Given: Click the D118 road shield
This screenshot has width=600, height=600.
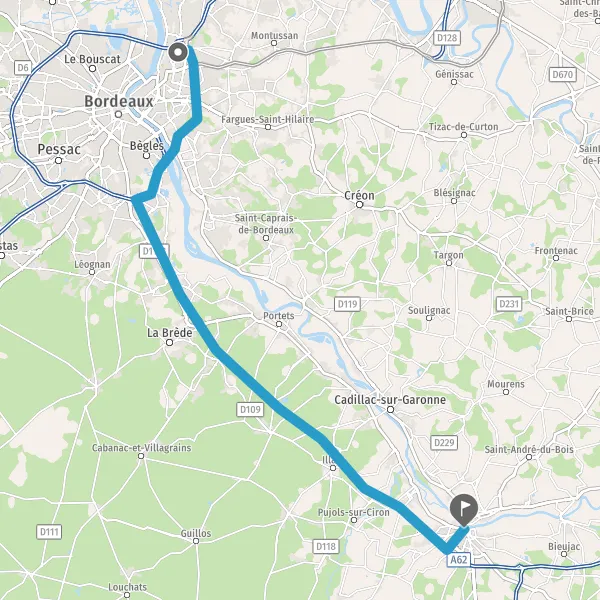Looking at the screenshot, I should [326, 546].
